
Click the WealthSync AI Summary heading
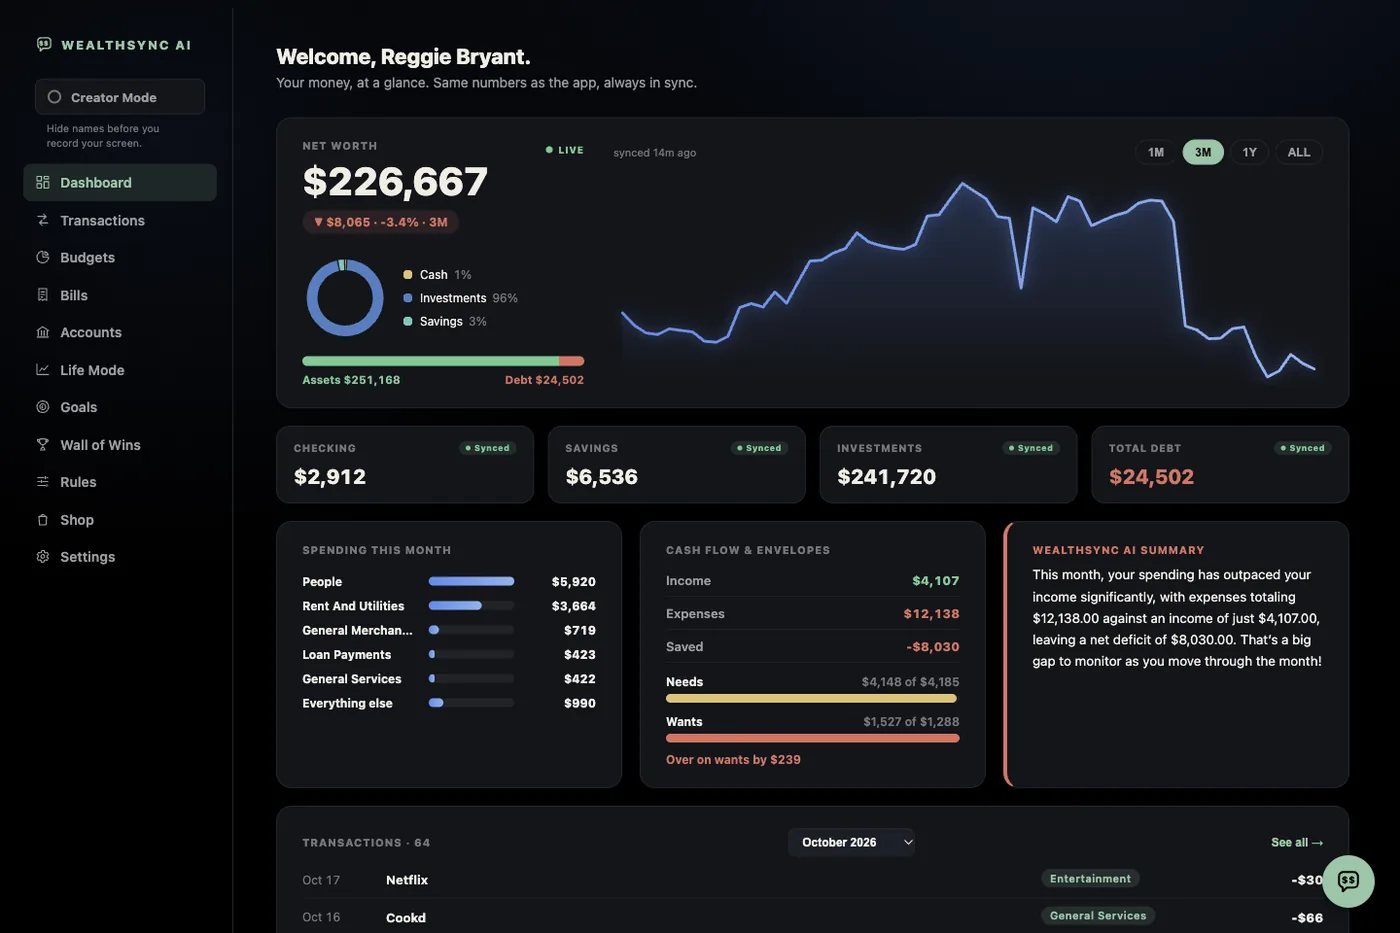(1118, 550)
